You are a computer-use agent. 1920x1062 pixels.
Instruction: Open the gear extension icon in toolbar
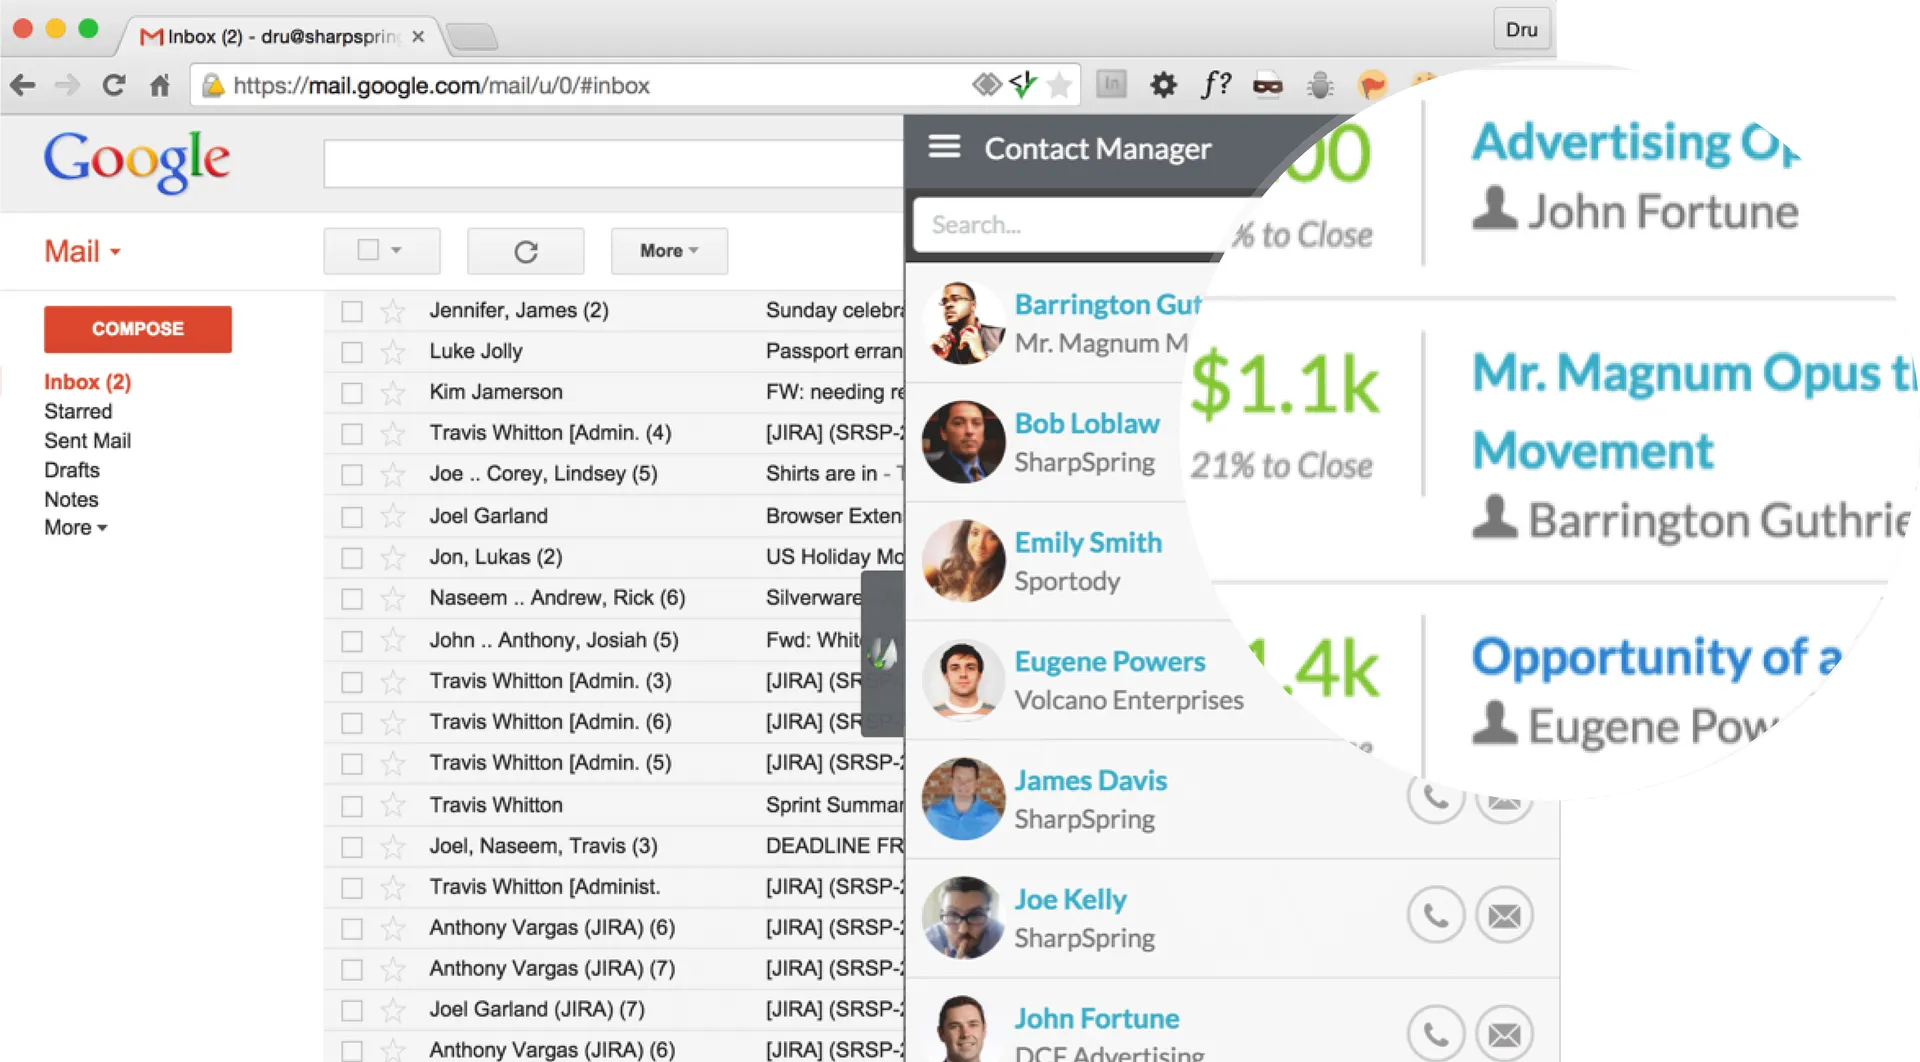point(1163,85)
